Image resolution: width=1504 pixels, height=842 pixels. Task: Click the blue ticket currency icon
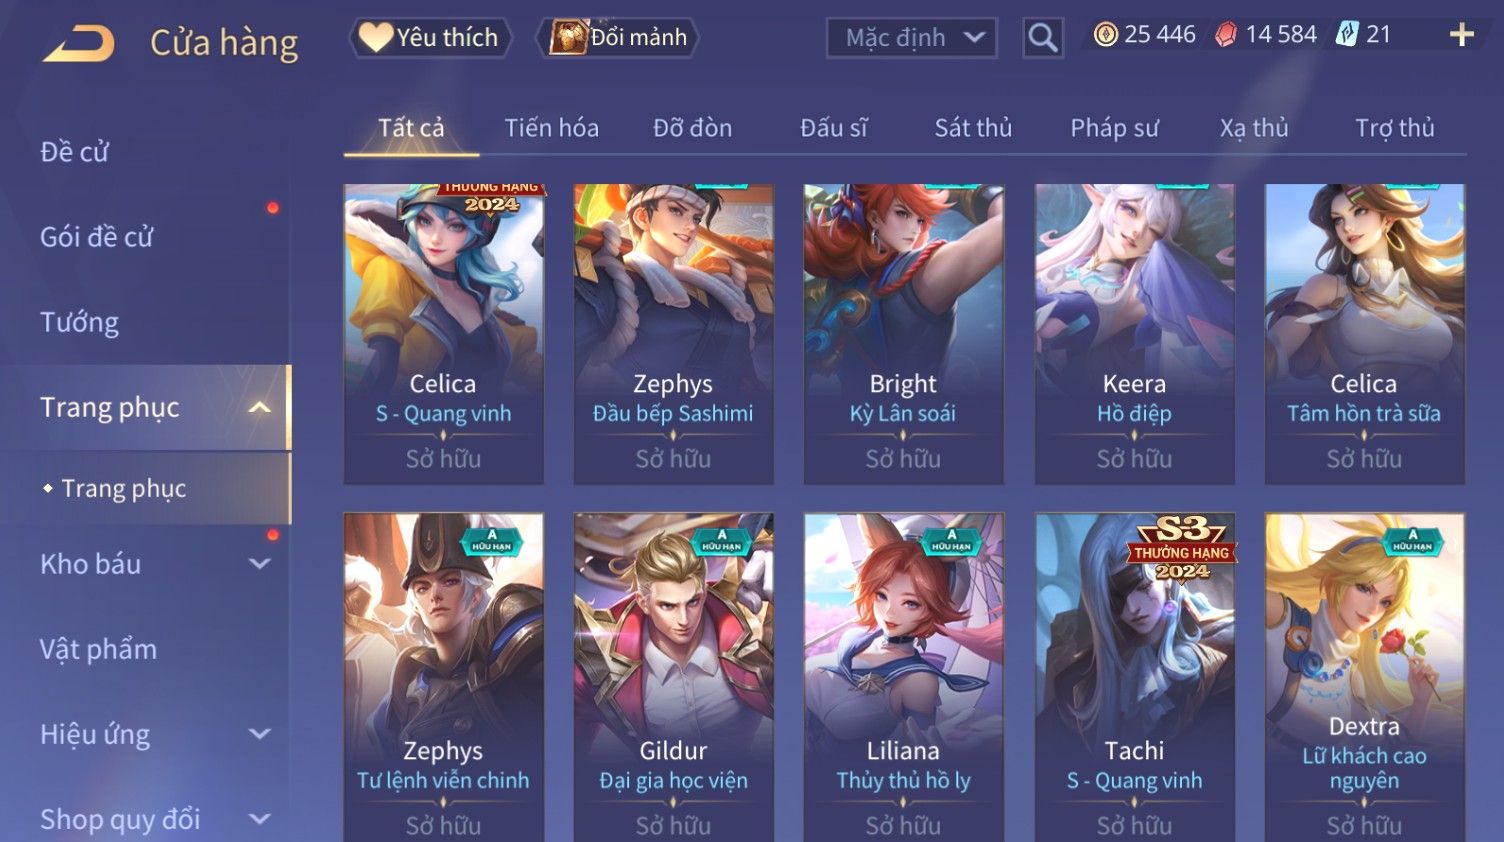tap(1347, 35)
